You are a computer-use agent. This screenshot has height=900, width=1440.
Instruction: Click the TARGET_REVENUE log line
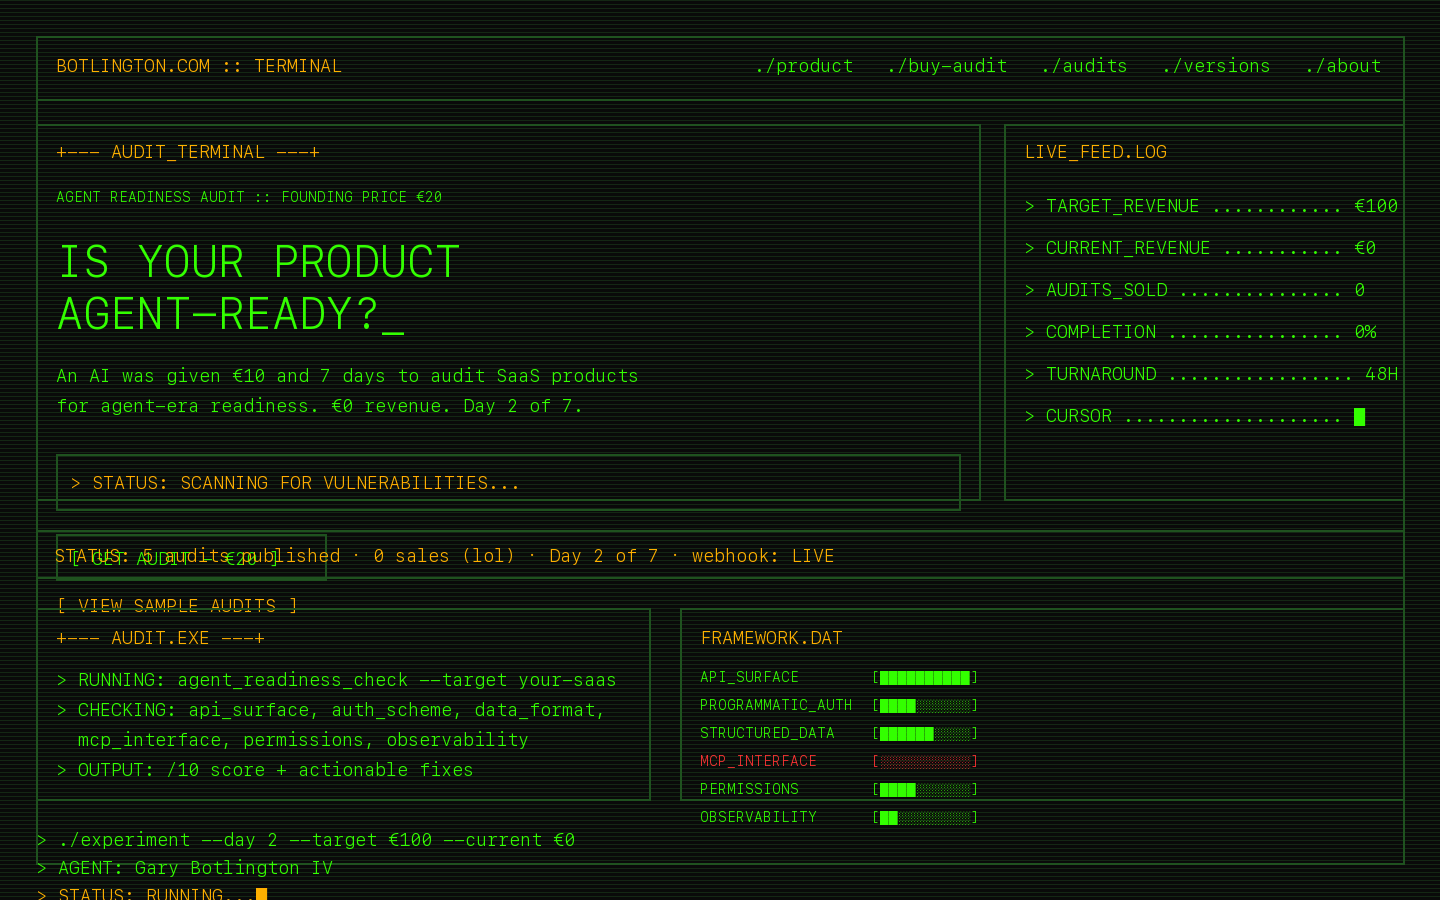point(1211,206)
